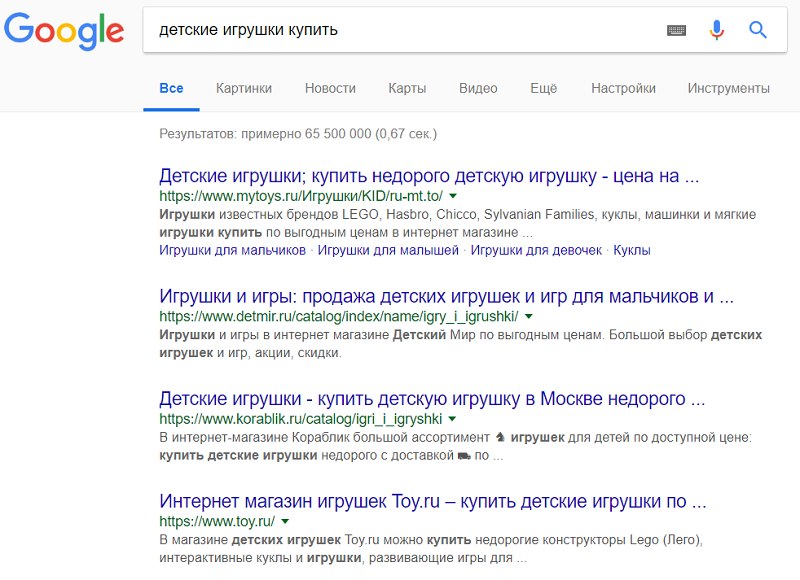This screenshot has height=580, width=800.
Task: Expand the Ещё menu
Action: tap(543, 88)
